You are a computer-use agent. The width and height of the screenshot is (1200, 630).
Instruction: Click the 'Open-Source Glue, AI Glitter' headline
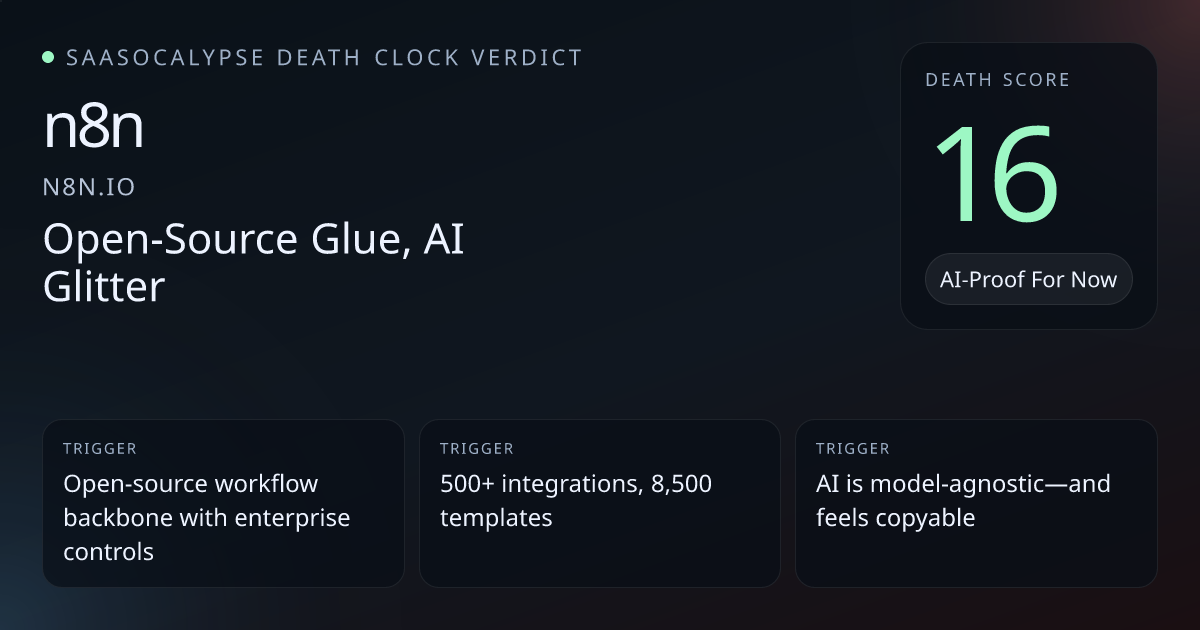point(253,262)
